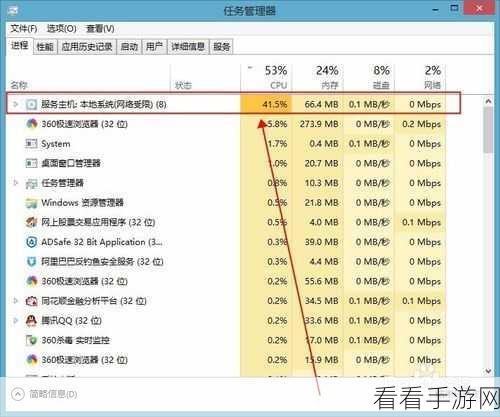This screenshot has height=417, width=500.
Task: Select the 同花顺金融分析平台 (32 位) row name
Action: [94, 301]
